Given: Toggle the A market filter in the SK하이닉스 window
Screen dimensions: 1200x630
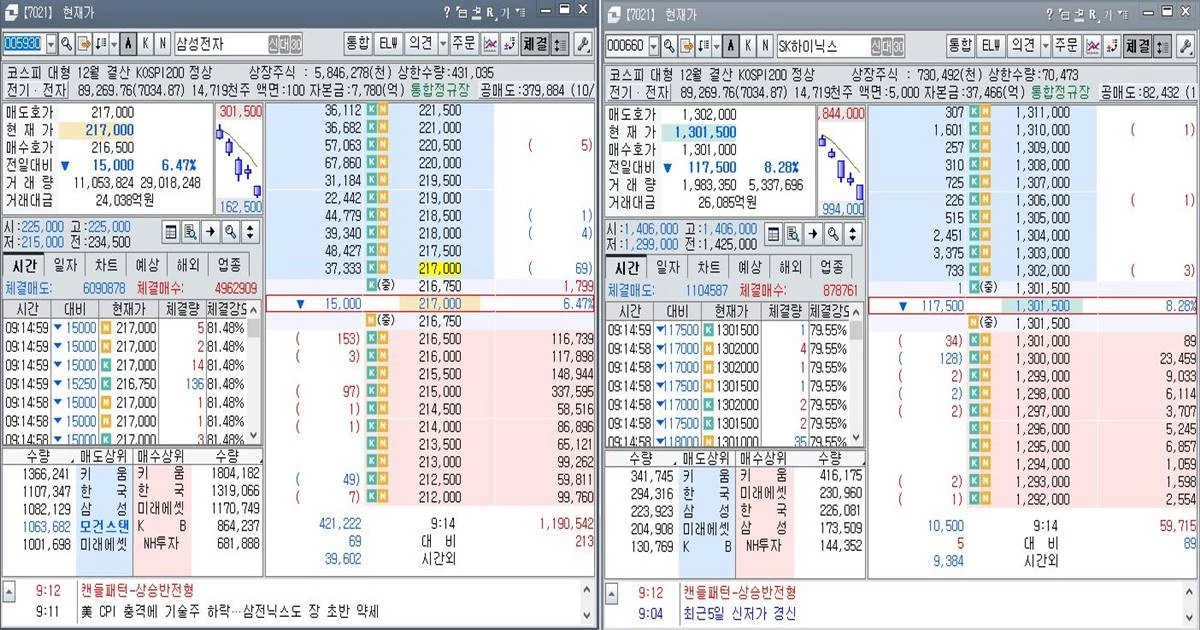Looking at the screenshot, I should (x=731, y=45).
